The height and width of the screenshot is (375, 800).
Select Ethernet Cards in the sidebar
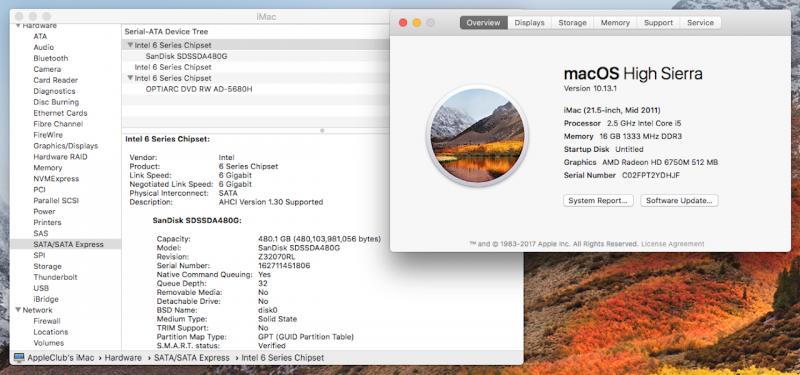[x=60, y=113]
